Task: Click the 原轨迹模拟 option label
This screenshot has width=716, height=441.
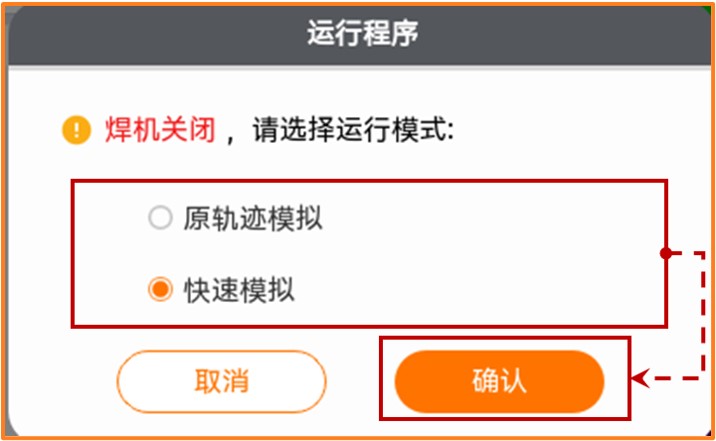Action: (x=253, y=218)
